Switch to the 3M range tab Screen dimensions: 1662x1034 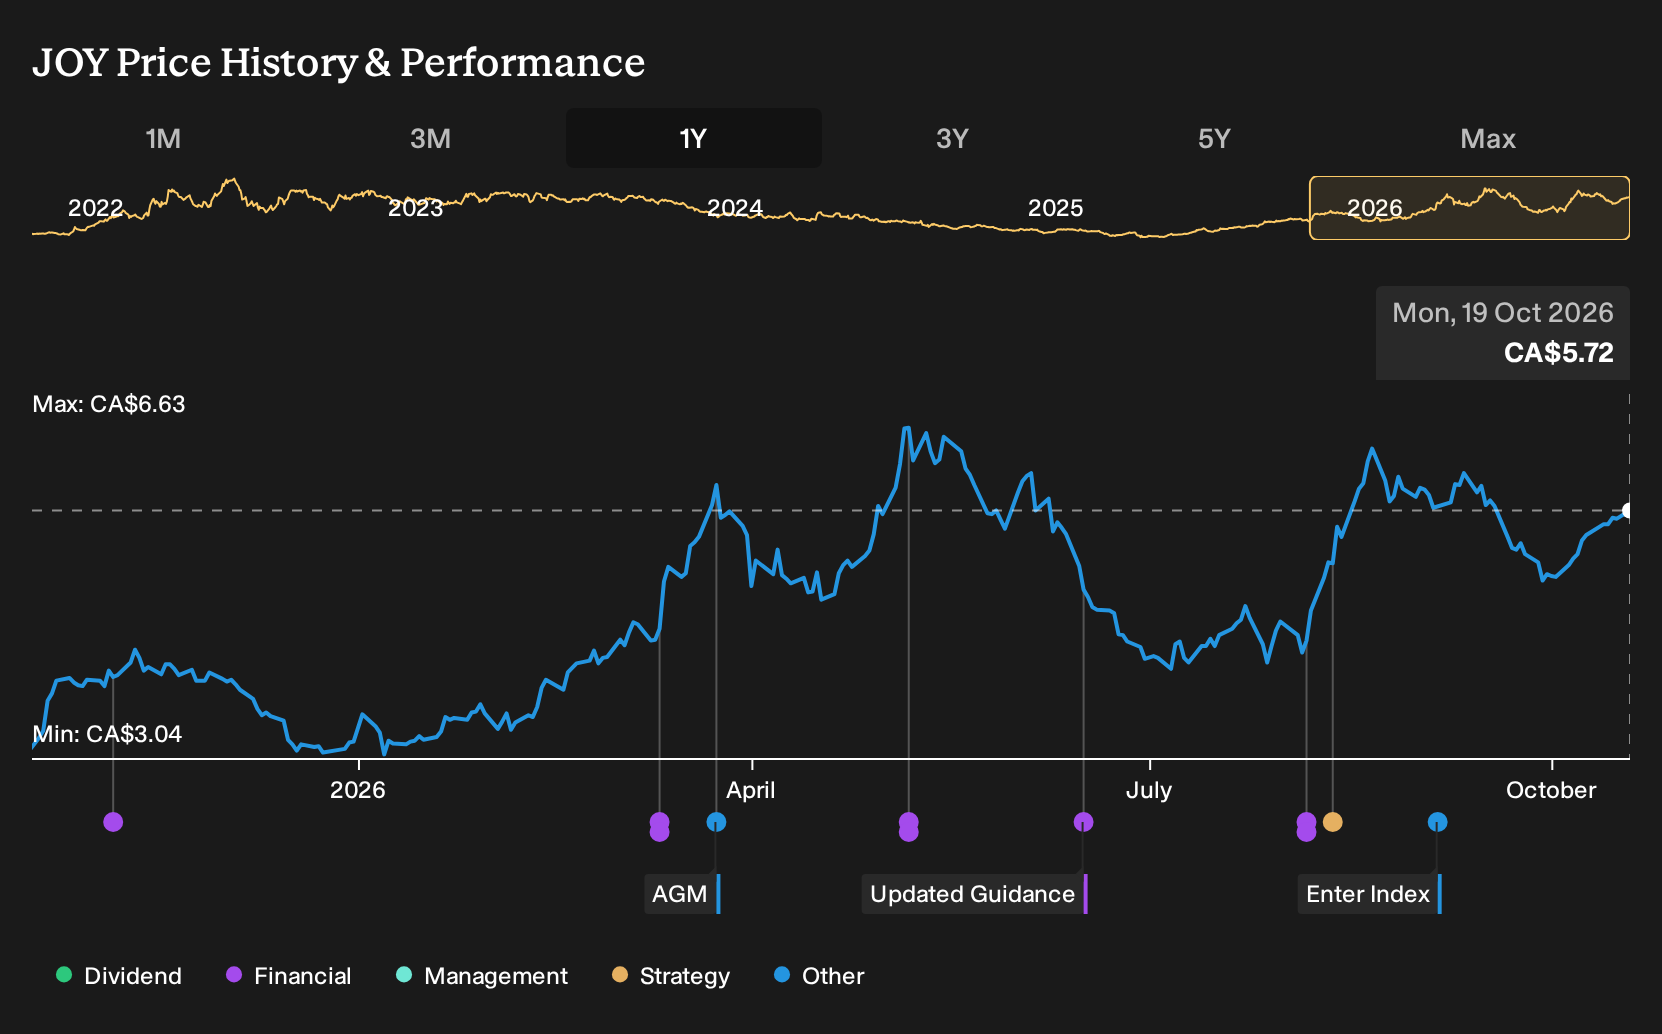[430, 138]
